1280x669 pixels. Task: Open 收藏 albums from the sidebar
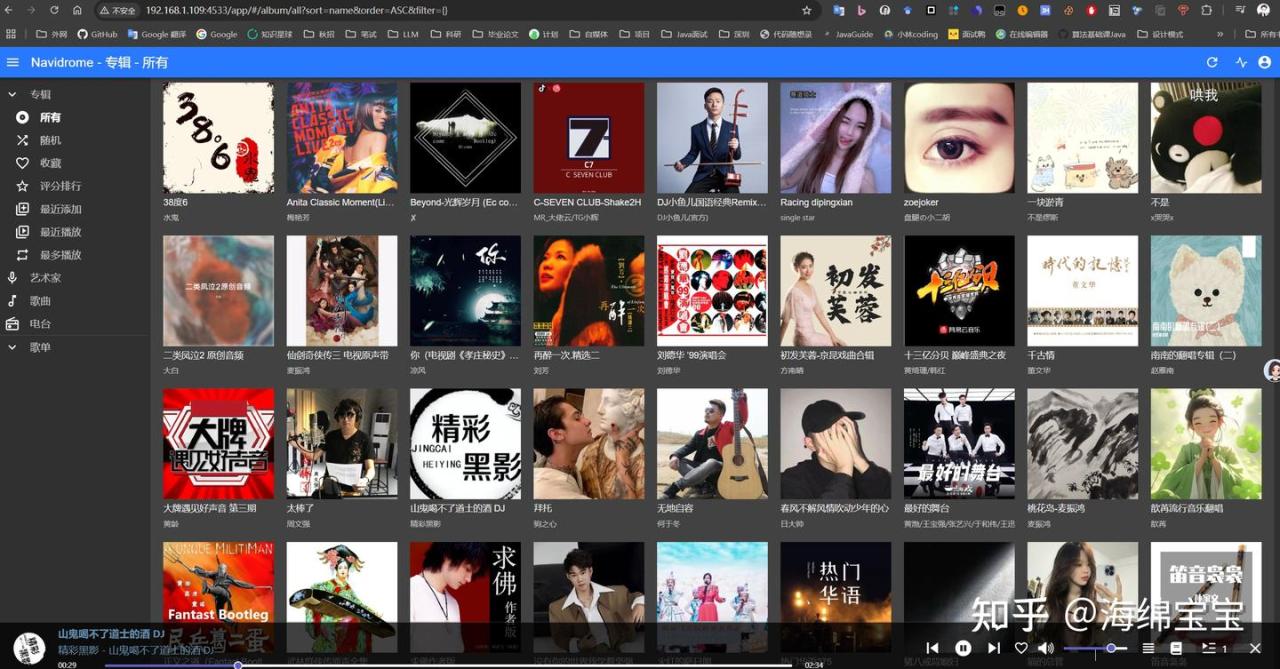(x=75, y=163)
